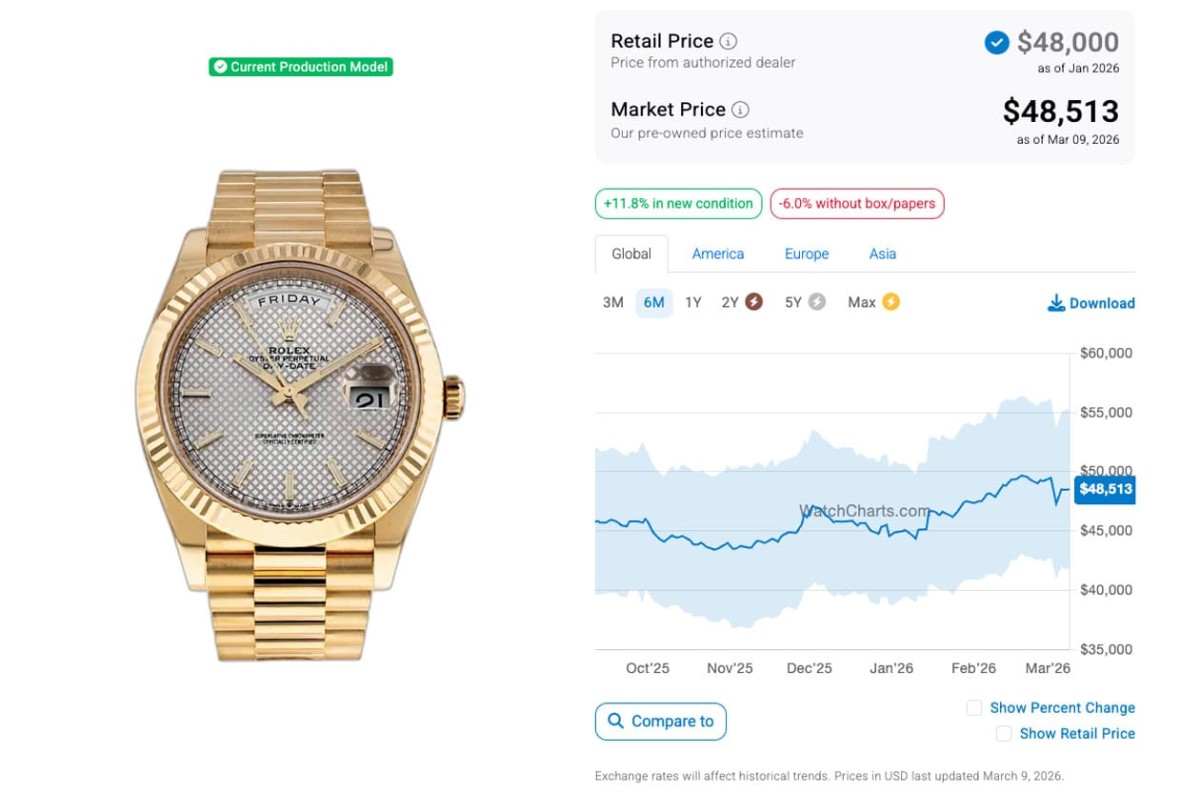The width and height of the screenshot is (1200, 794).
Task: Open the Asia region tab
Action: pyautogui.click(x=882, y=254)
